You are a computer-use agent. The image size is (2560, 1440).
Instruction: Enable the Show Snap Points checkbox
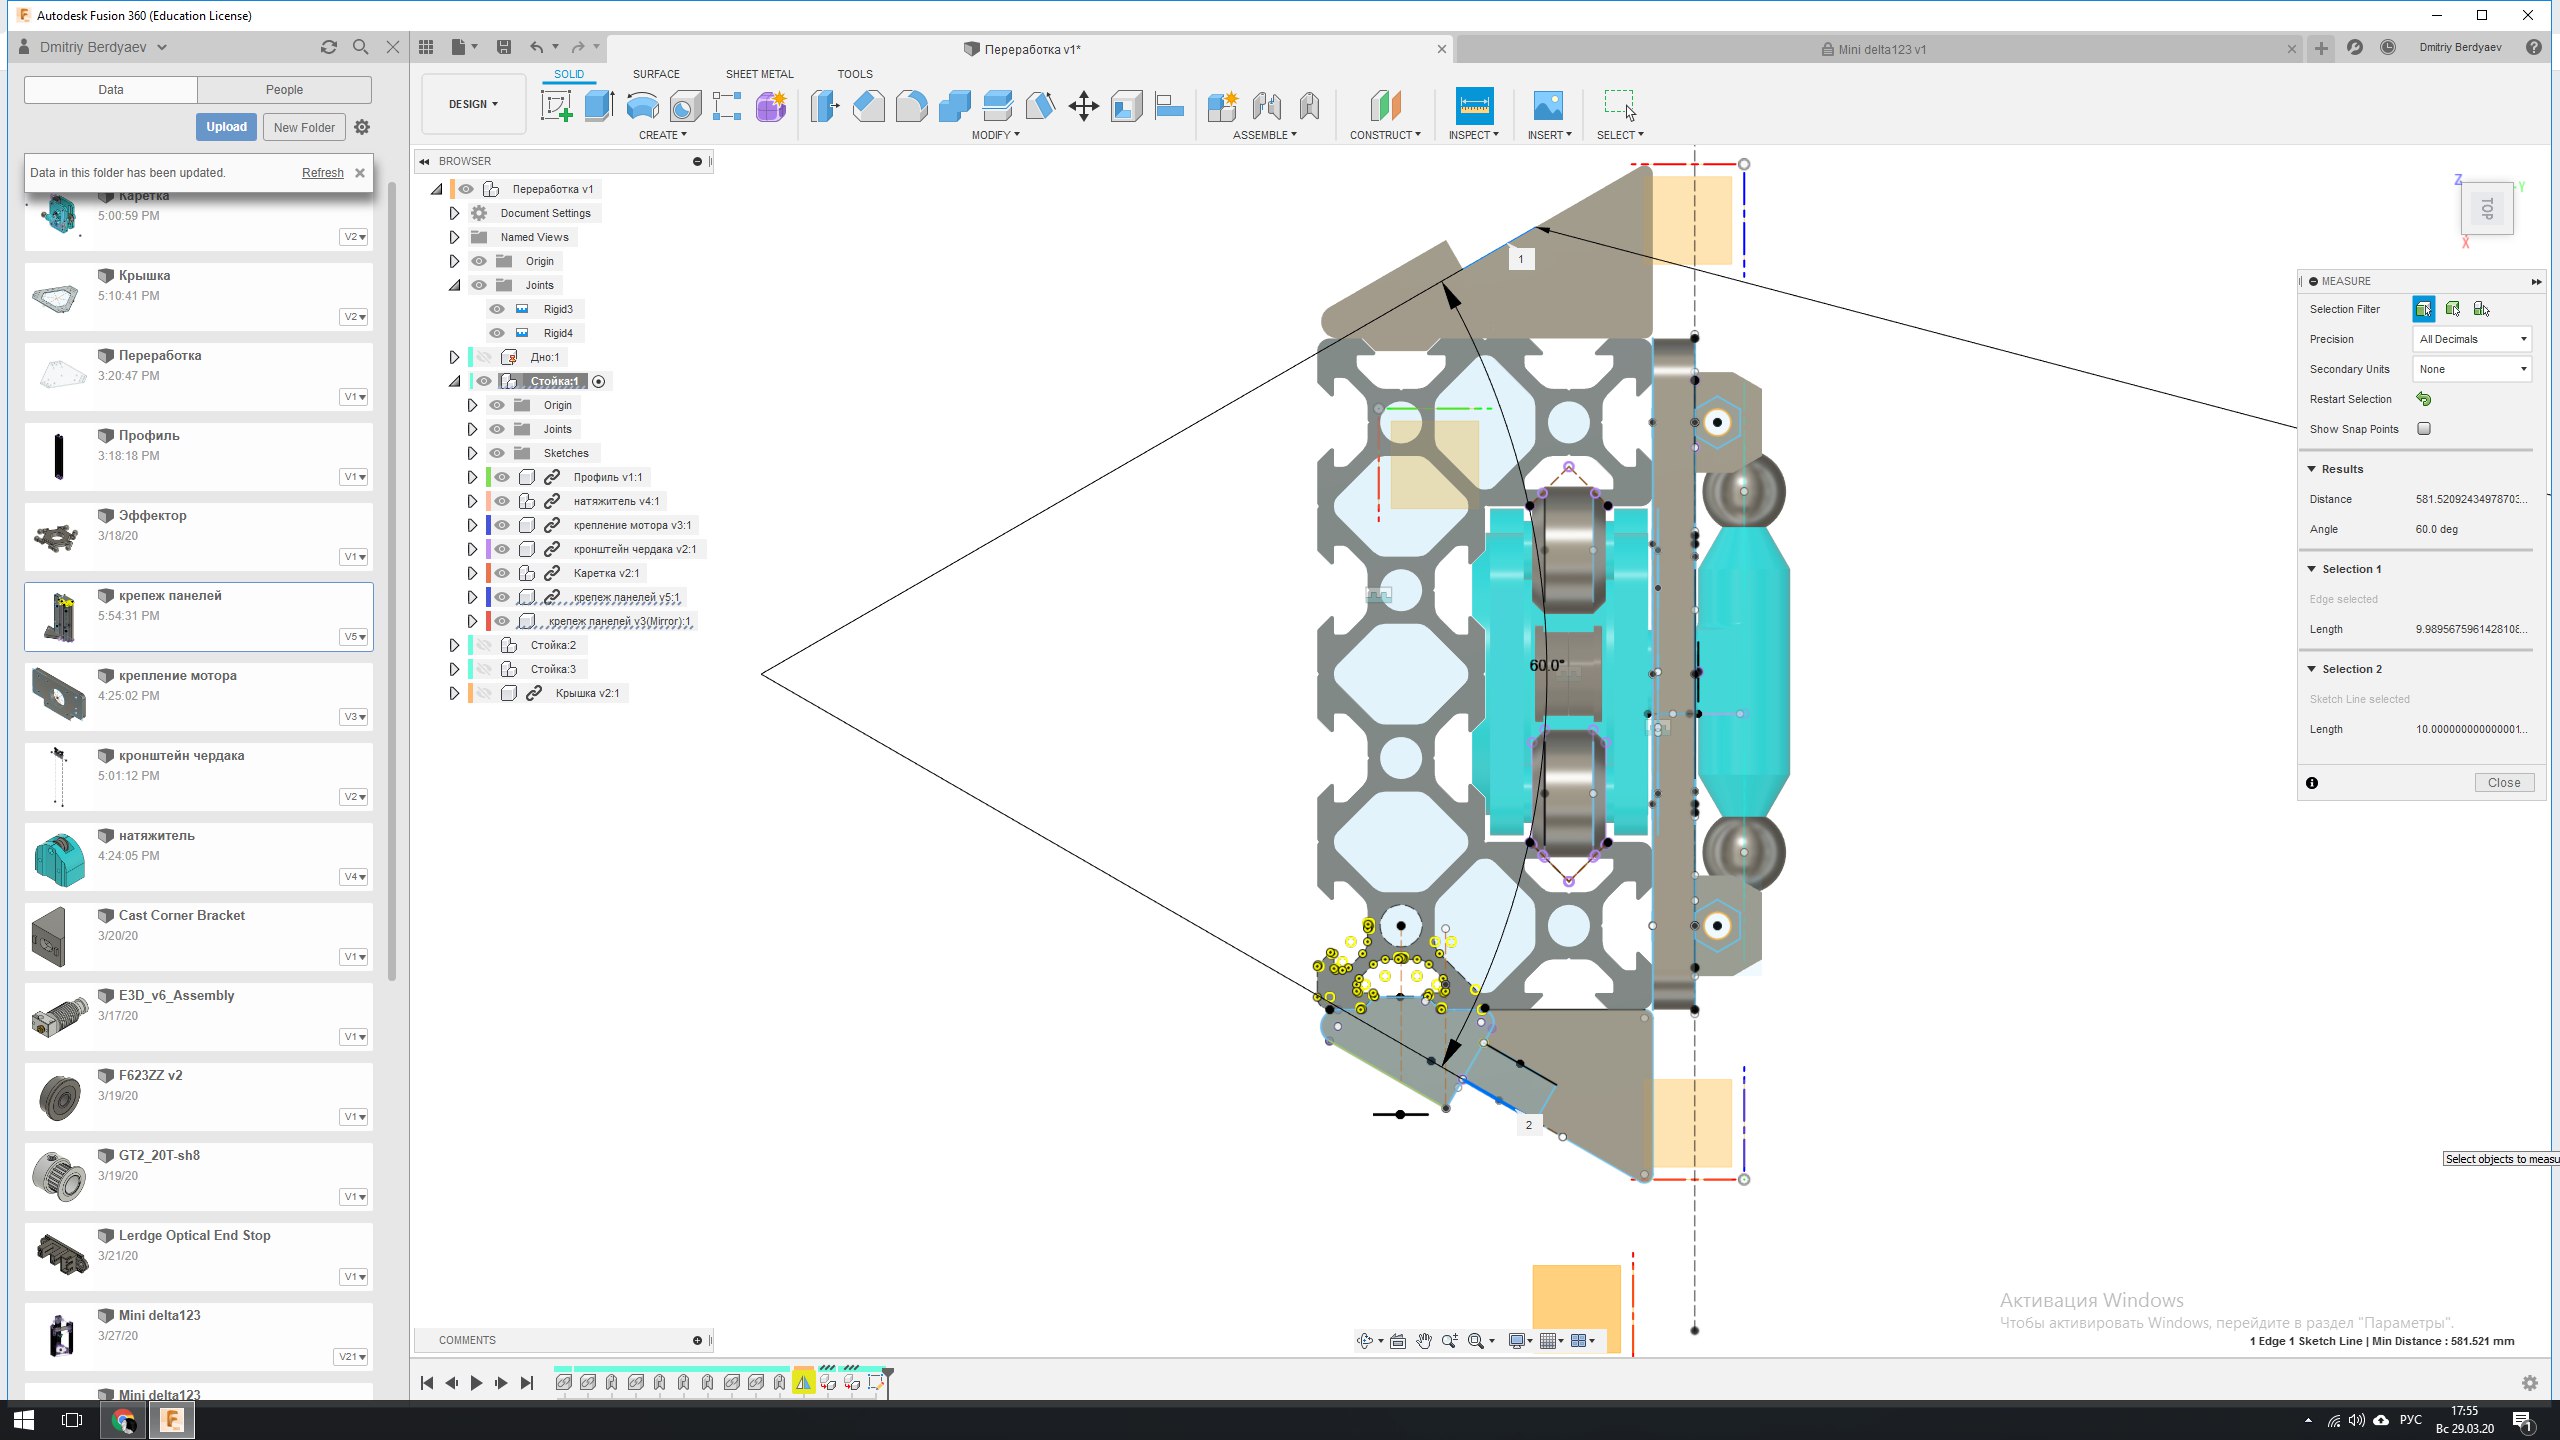[x=2424, y=429]
